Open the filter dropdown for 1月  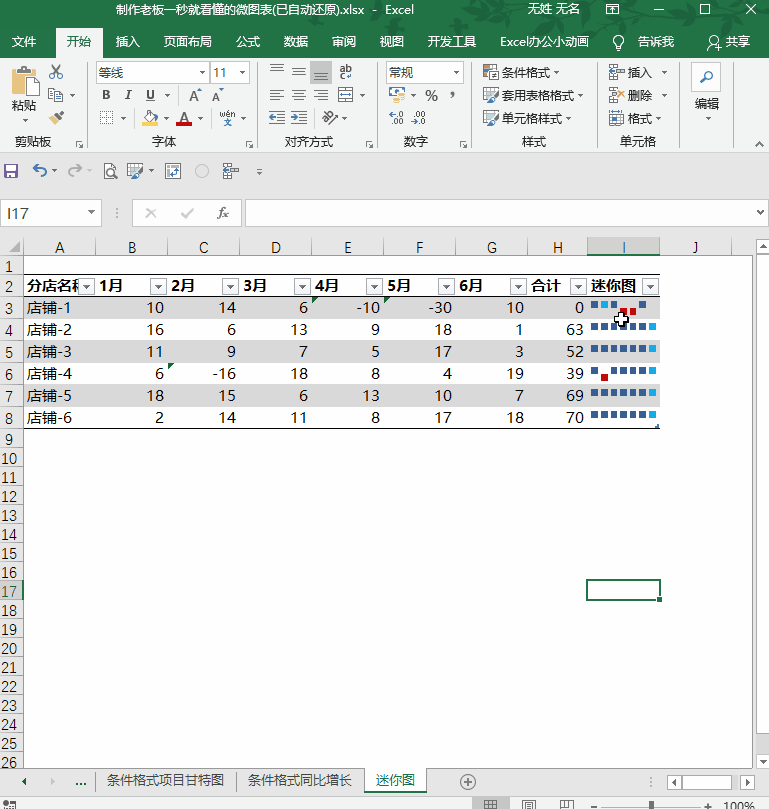pos(158,286)
